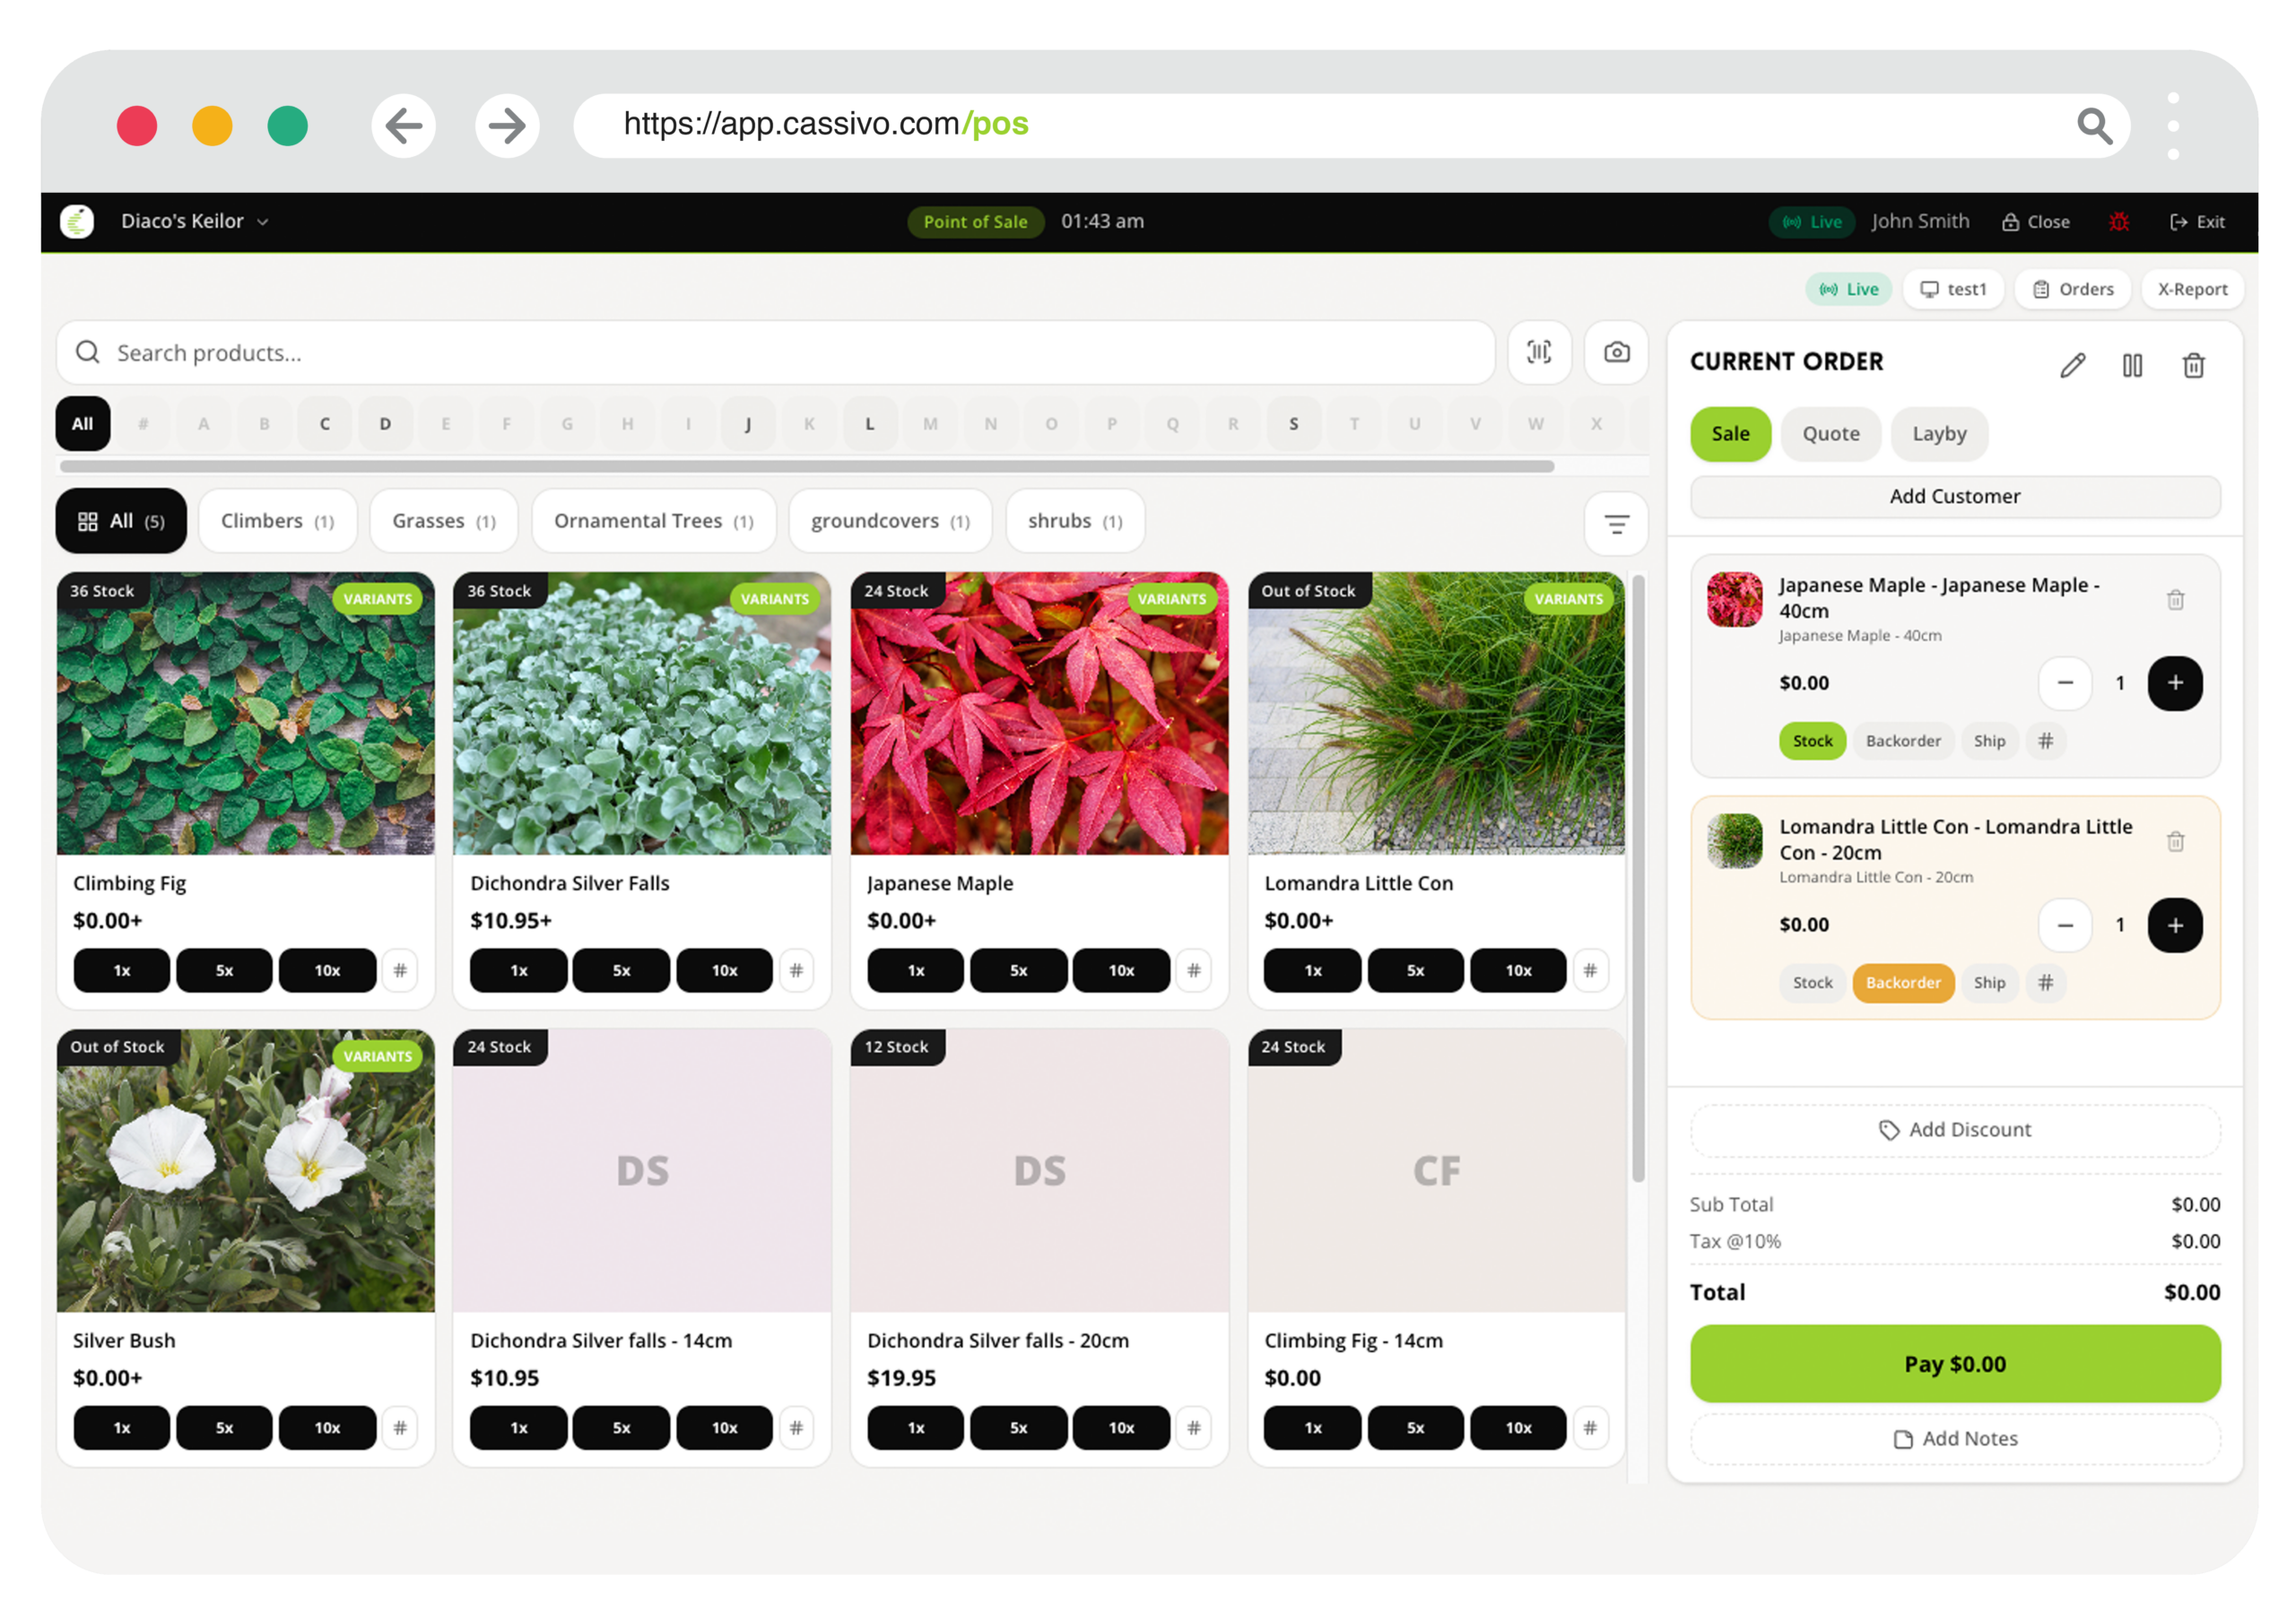Click the red bug report icon
2296x1616 pixels.
coord(2118,222)
